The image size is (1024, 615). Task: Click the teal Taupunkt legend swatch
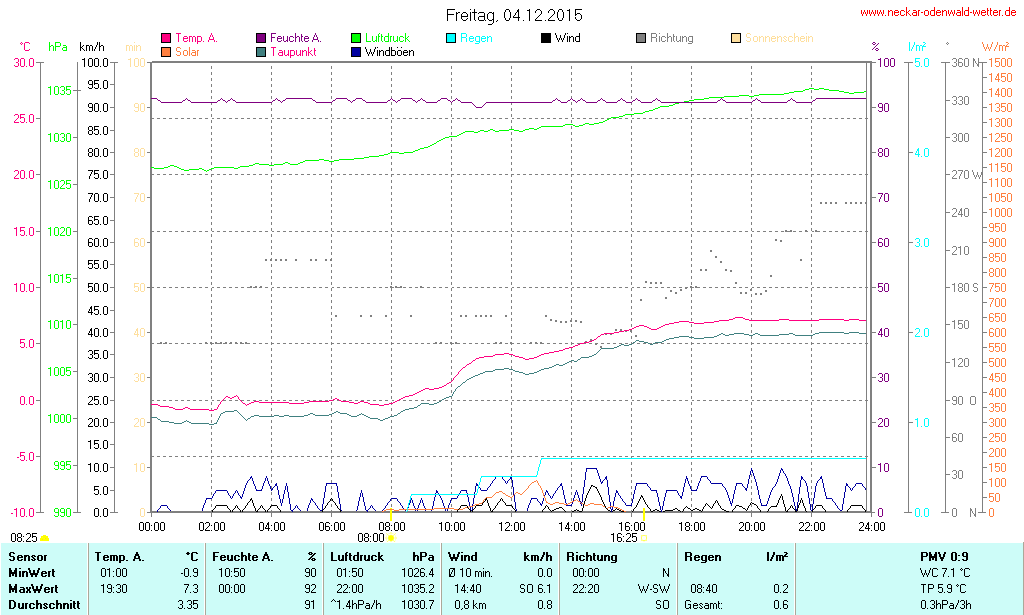point(261,51)
